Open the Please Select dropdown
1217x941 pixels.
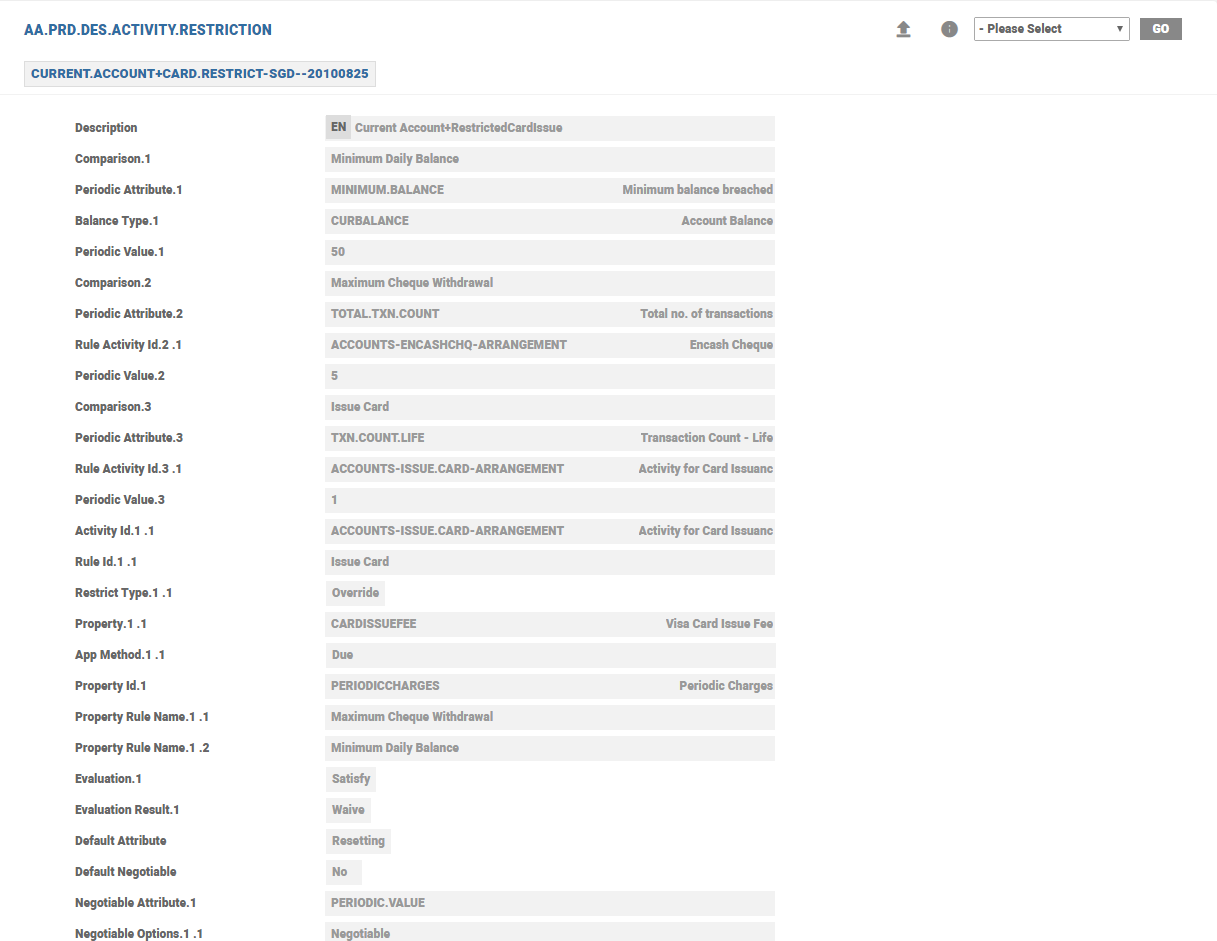[x=1051, y=29]
